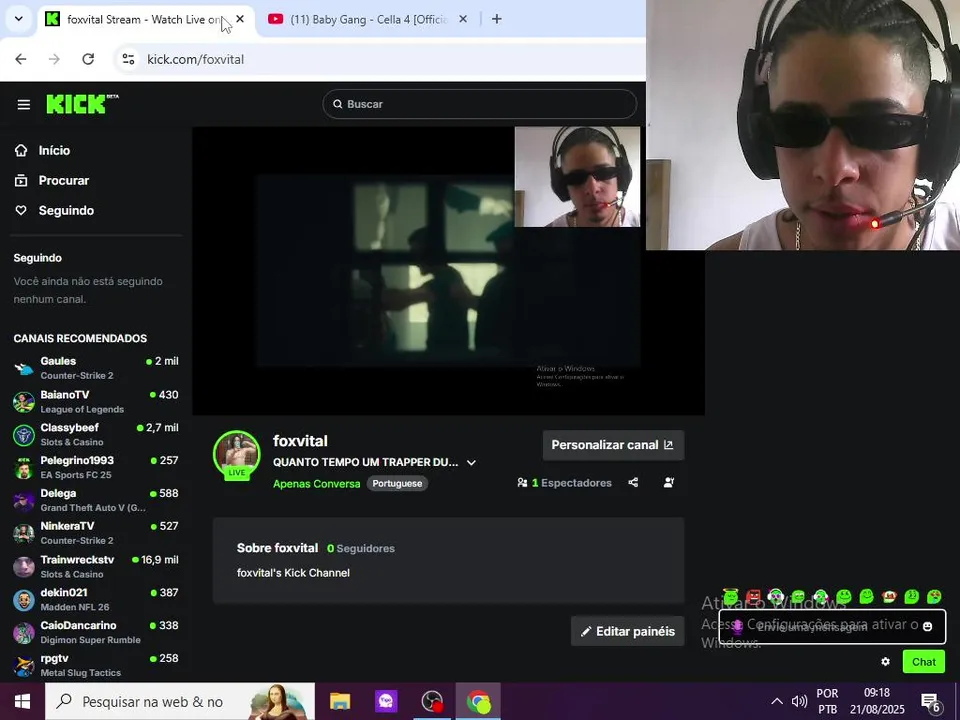Open the Kick sidebar hamburger menu
This screenshot has width=960, height=720.
(x=24, y=105)
